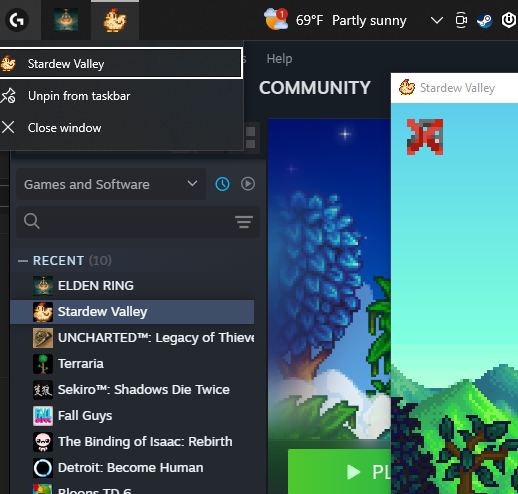Open the advanced filter options icon
This screenshot has height=494, width=518.
point(244,222)
